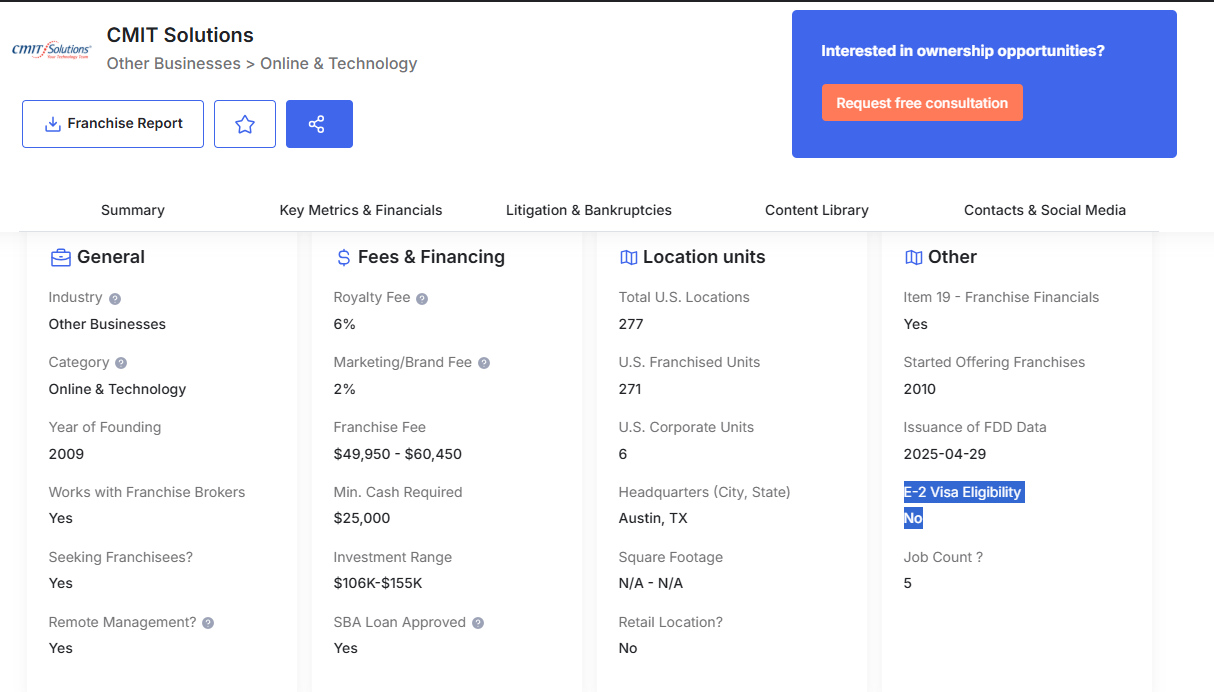
Task: Click the Works with Franchise Brokers label
Action: coord(147,492)
